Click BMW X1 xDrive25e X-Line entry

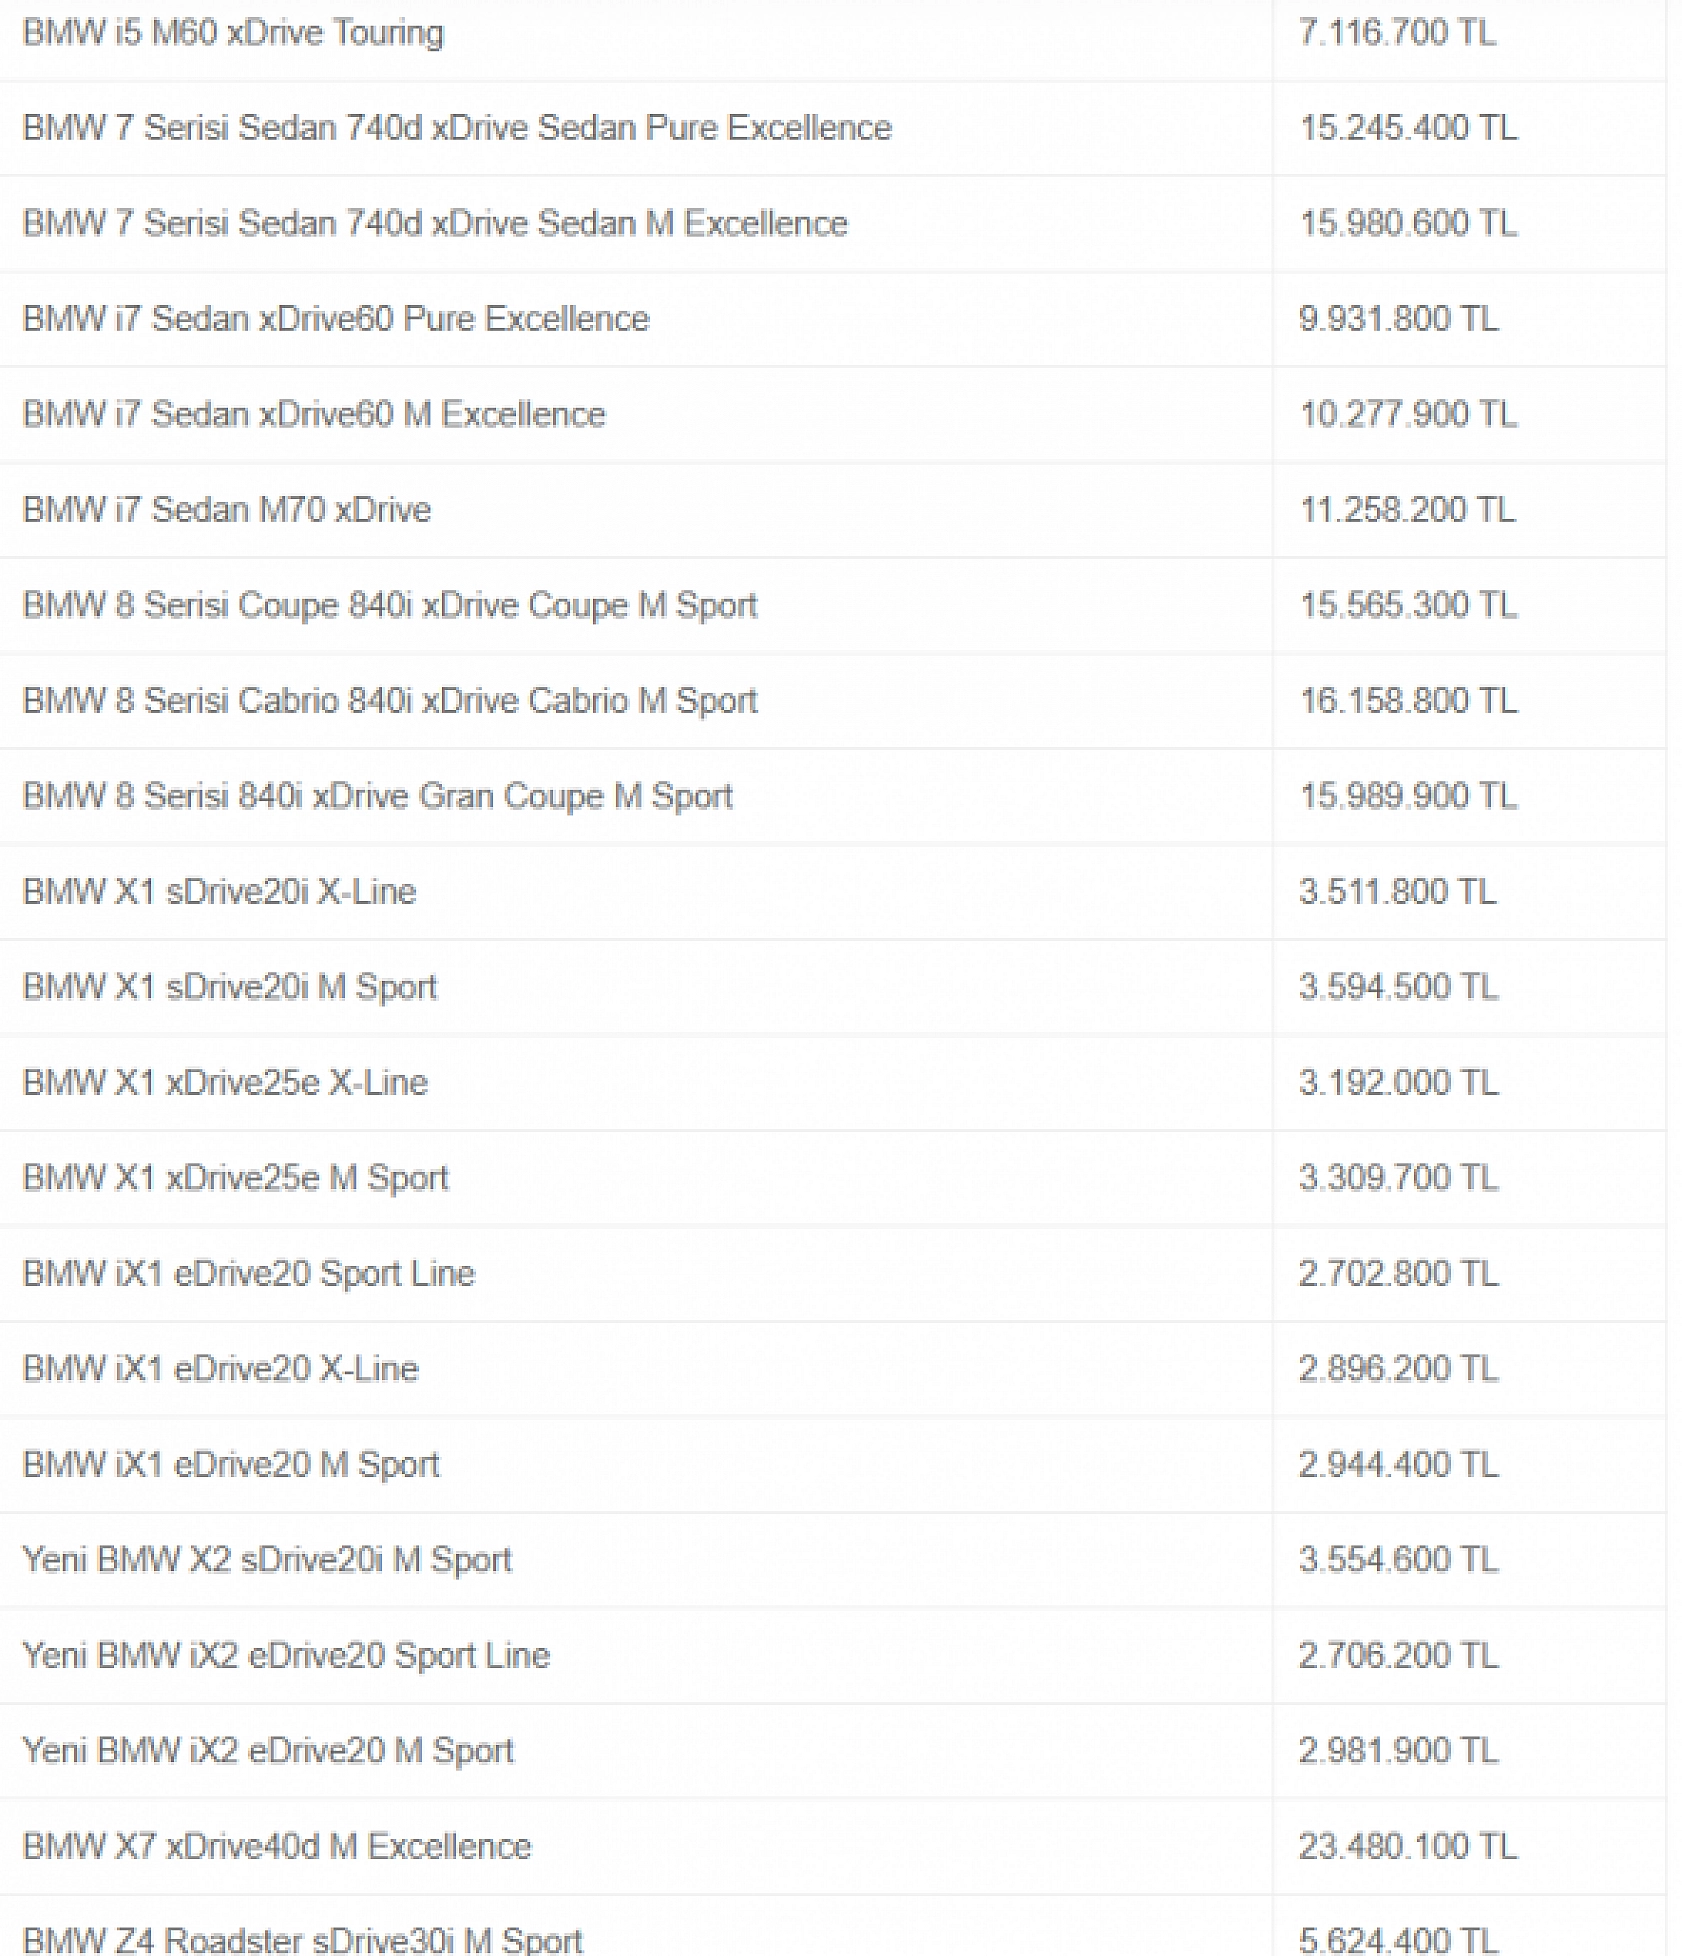(x=225, y=1083)
